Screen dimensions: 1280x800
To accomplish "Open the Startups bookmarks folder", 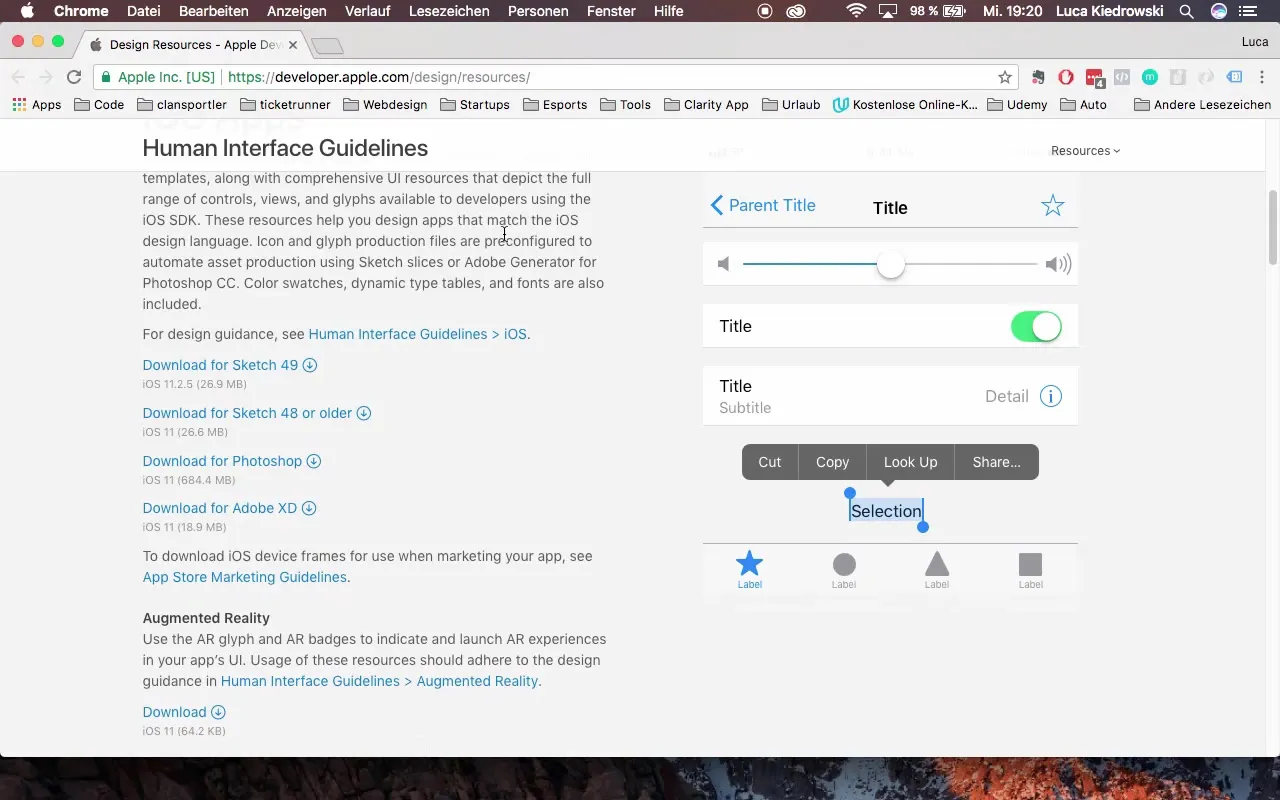I will [474, 104].
